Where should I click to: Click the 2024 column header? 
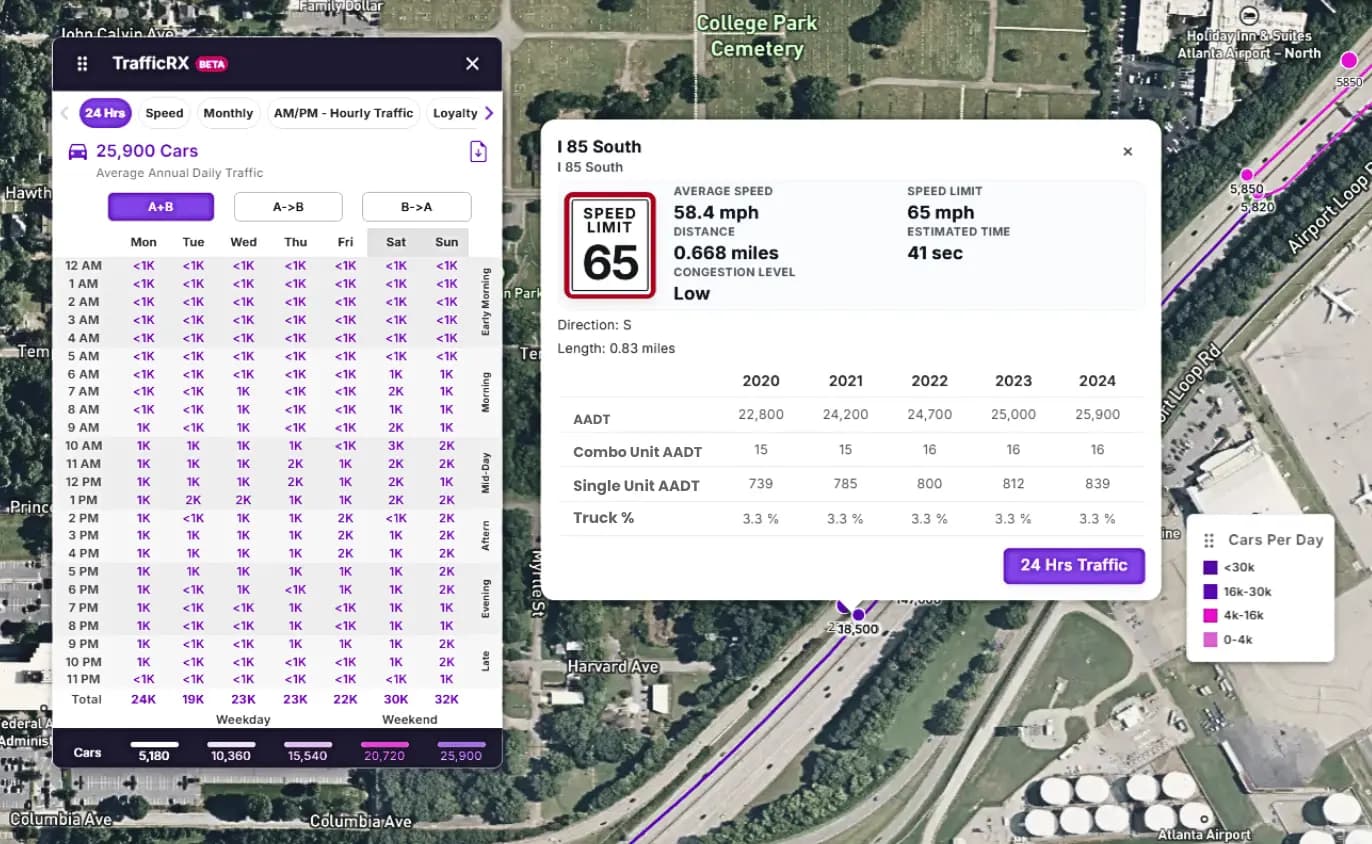click(x=1097, y=381)
